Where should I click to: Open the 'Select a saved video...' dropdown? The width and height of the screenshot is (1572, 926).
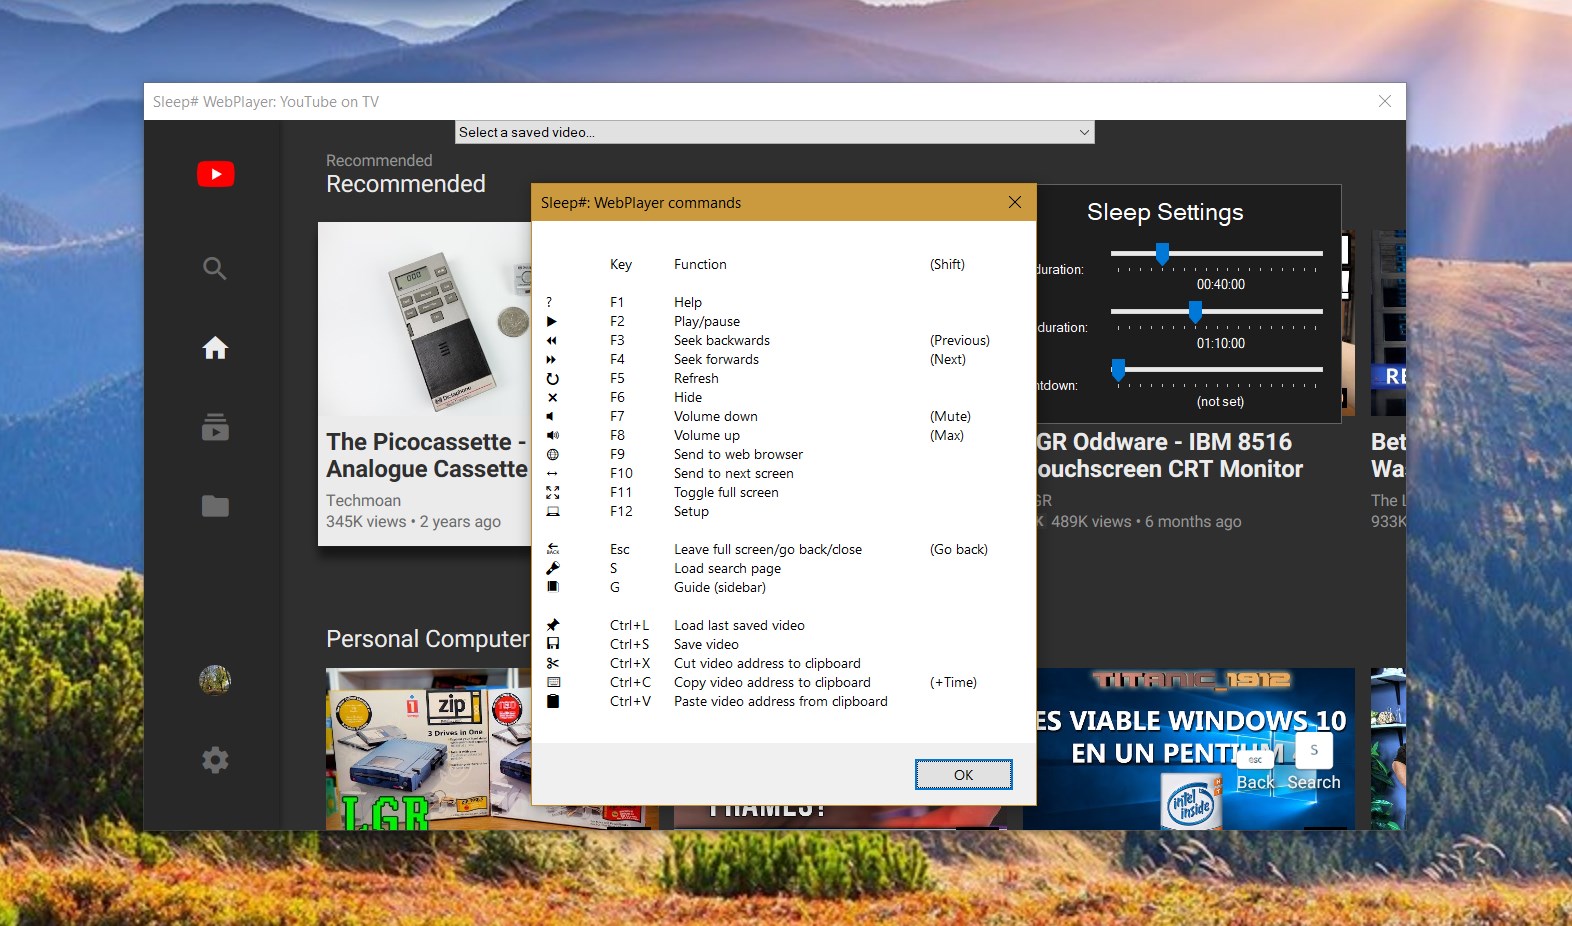pyautogui.click(x=775, y=132)
